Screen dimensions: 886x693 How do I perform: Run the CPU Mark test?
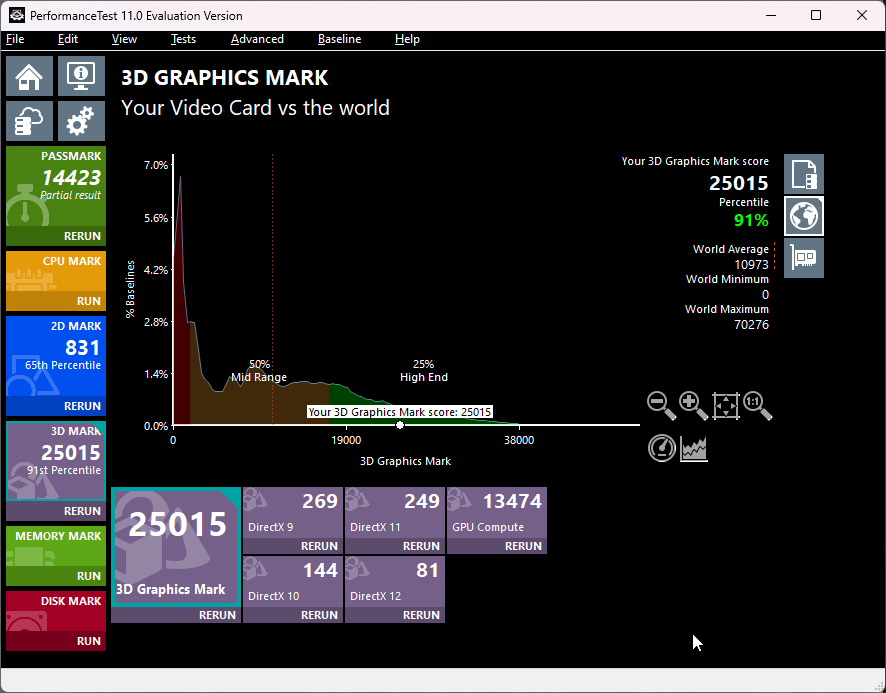click(88, 300)
